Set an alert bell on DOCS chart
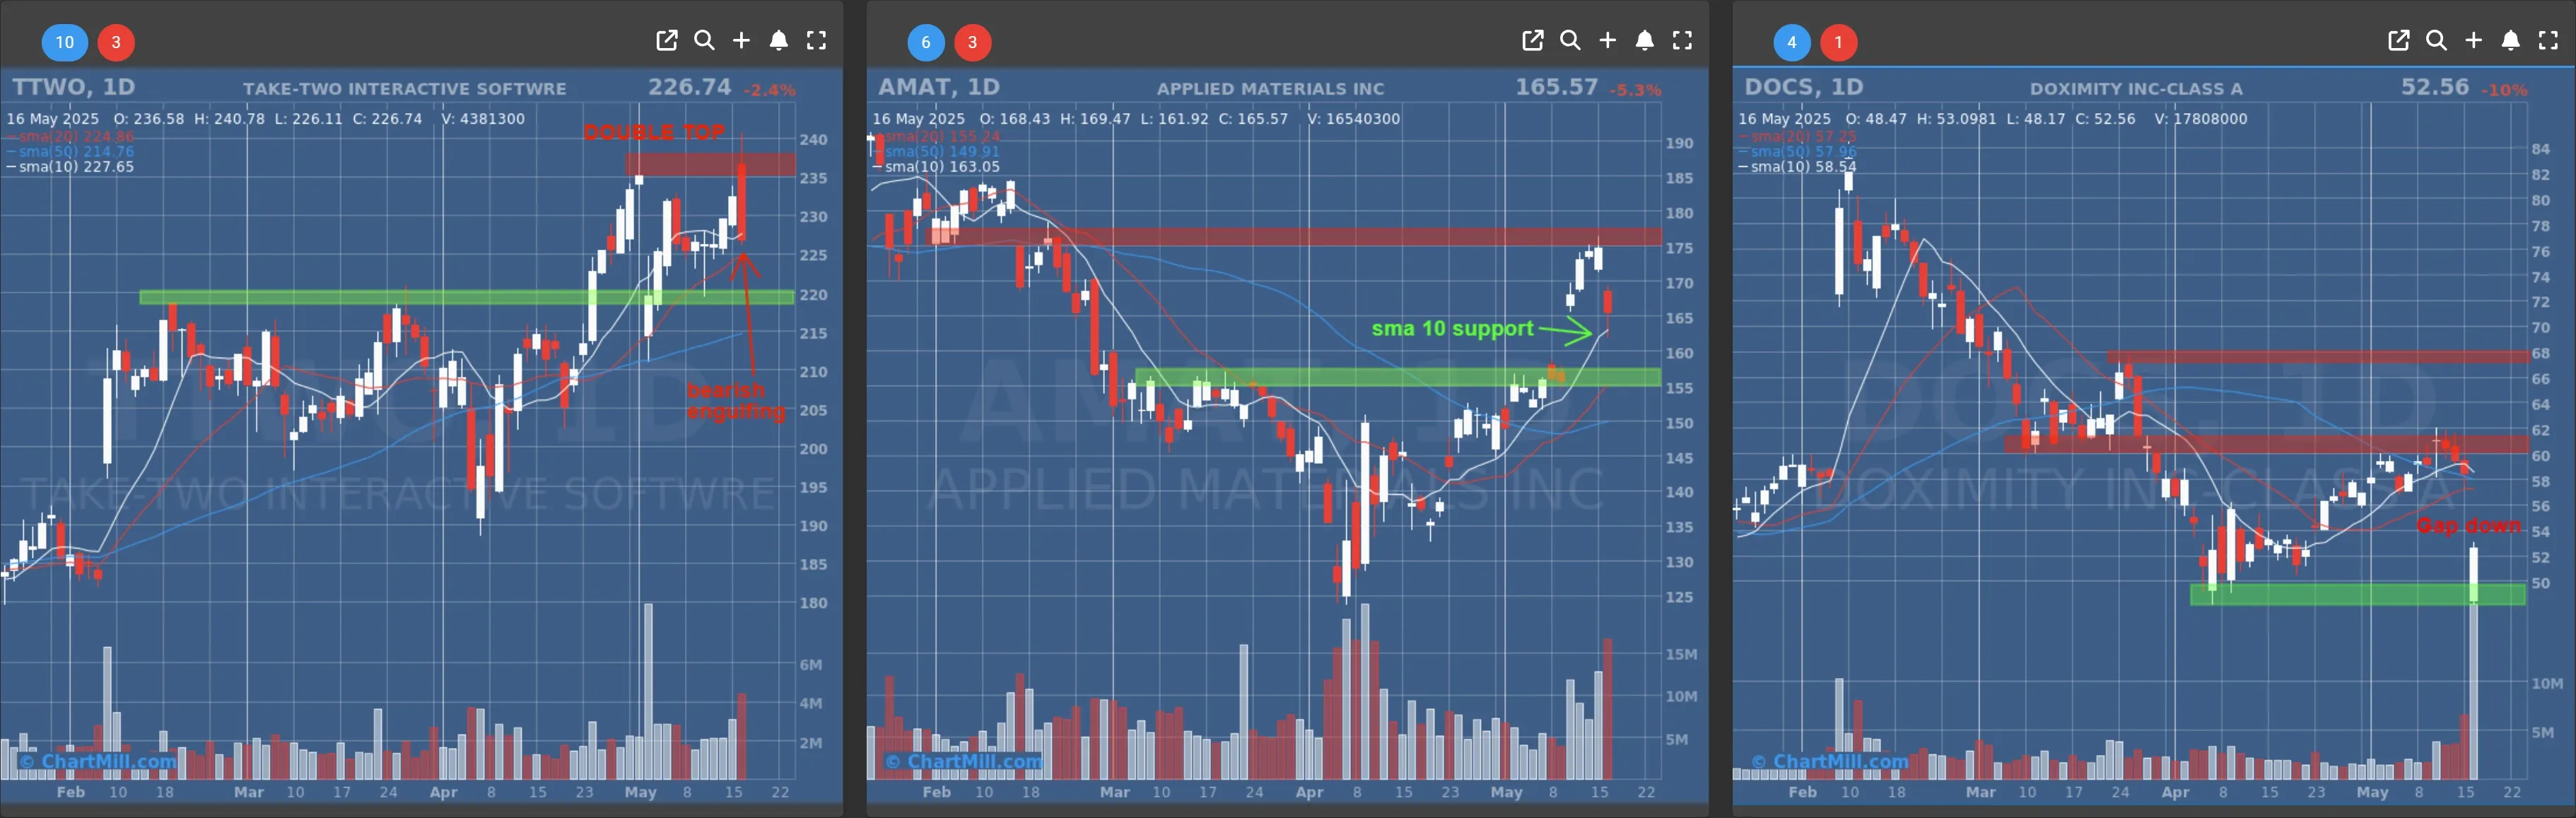 click(x=2510, y=40)
